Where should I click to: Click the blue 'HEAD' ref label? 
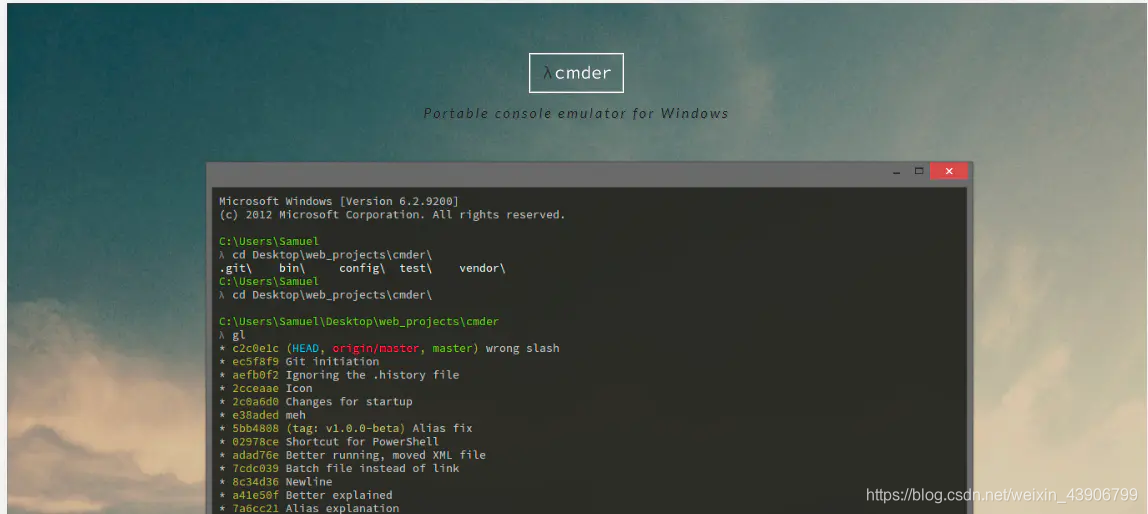pos(305,349)
